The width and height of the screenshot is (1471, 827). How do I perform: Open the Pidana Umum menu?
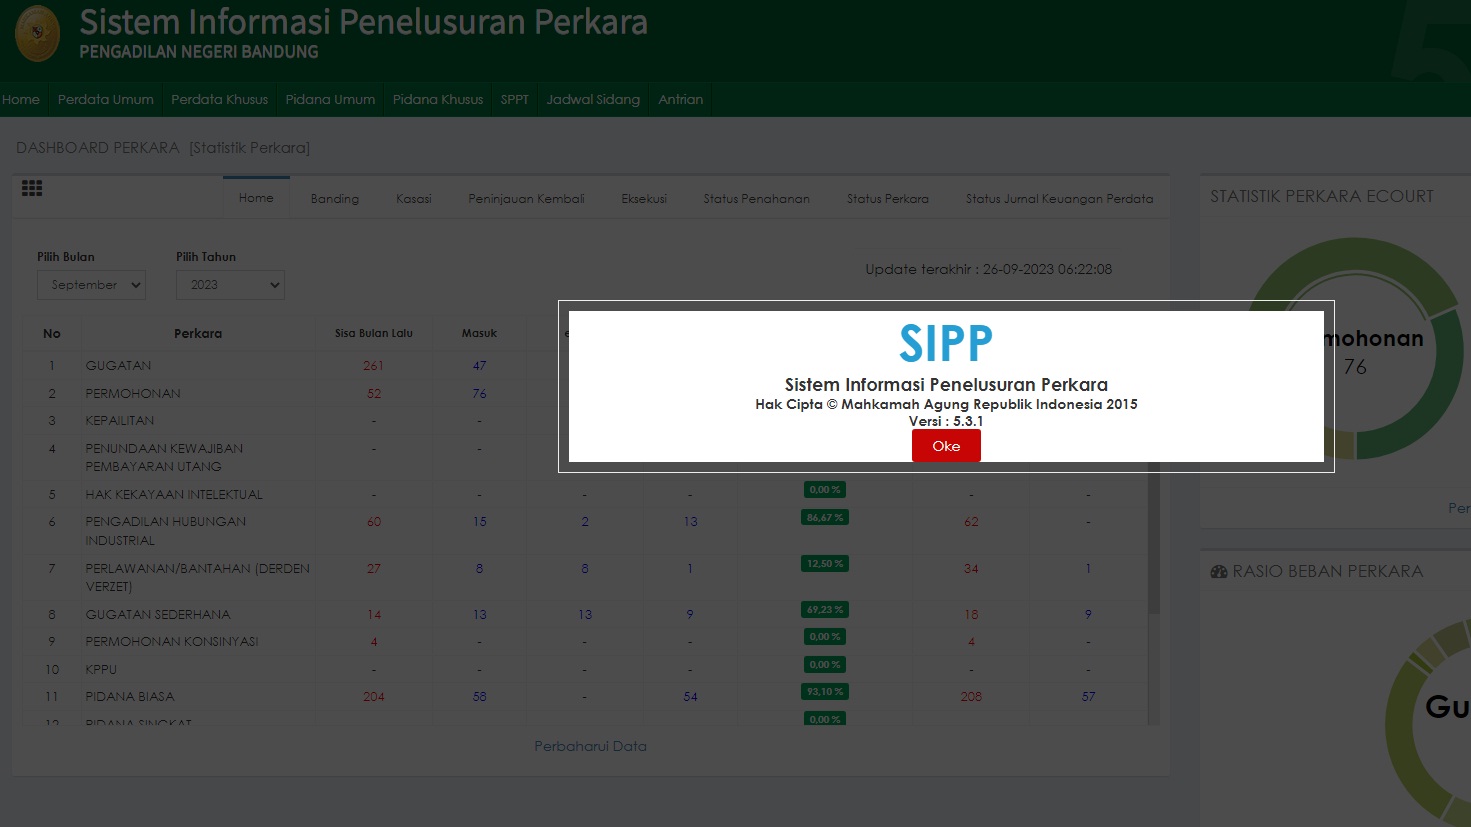tap(330, 99)
